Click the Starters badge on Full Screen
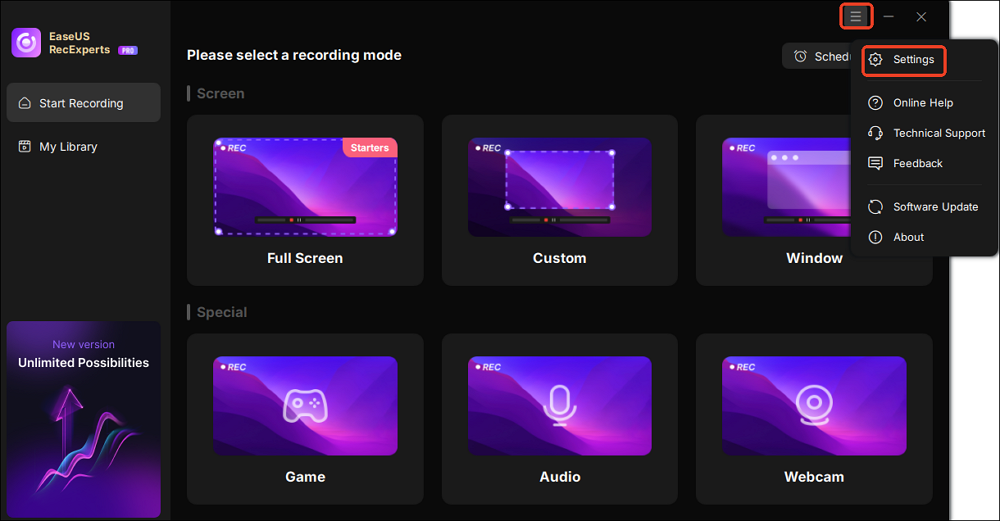 point(370,147)
